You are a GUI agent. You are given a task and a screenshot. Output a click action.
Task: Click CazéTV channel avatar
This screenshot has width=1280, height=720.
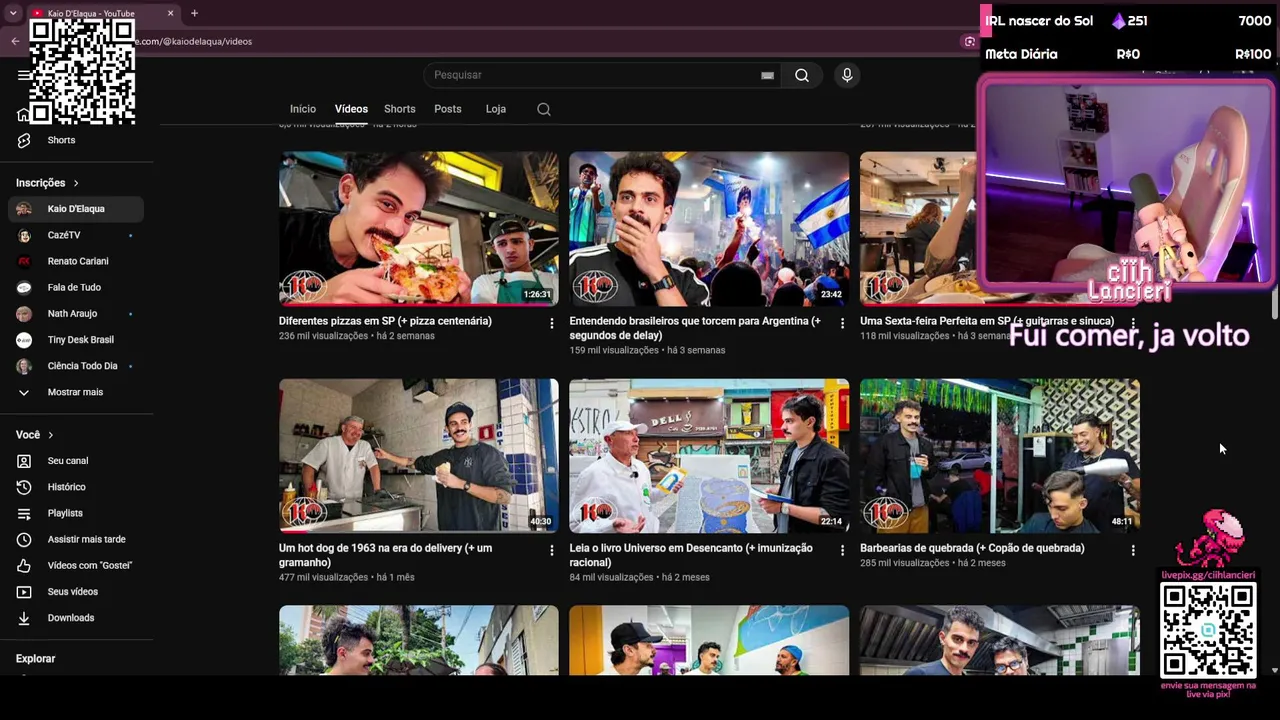[x=24, y=235]
